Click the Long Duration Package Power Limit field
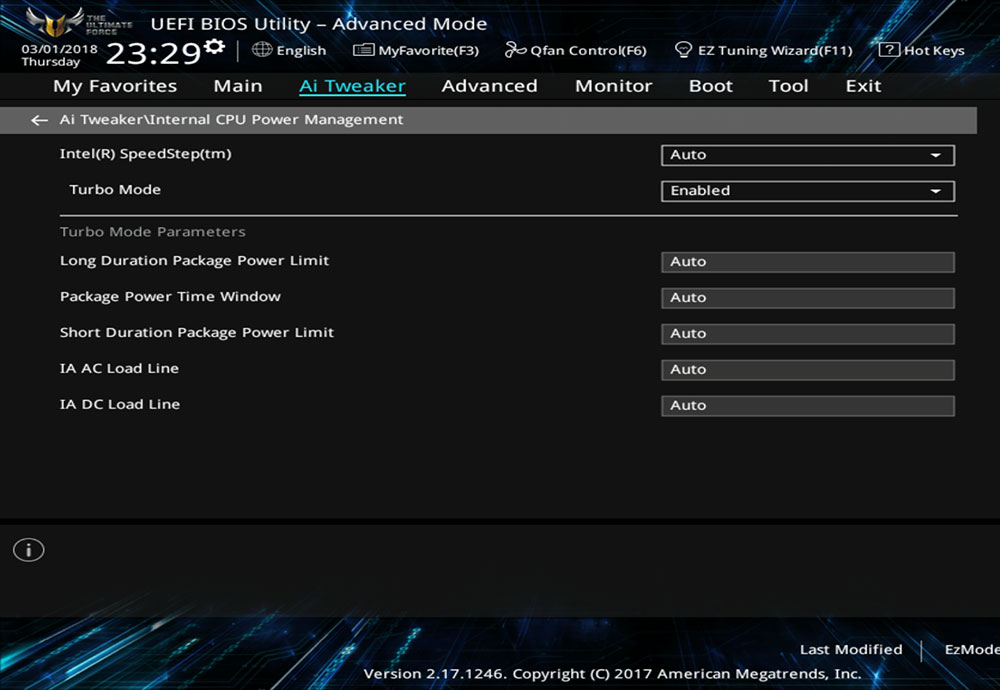 (x=808, y=262)
